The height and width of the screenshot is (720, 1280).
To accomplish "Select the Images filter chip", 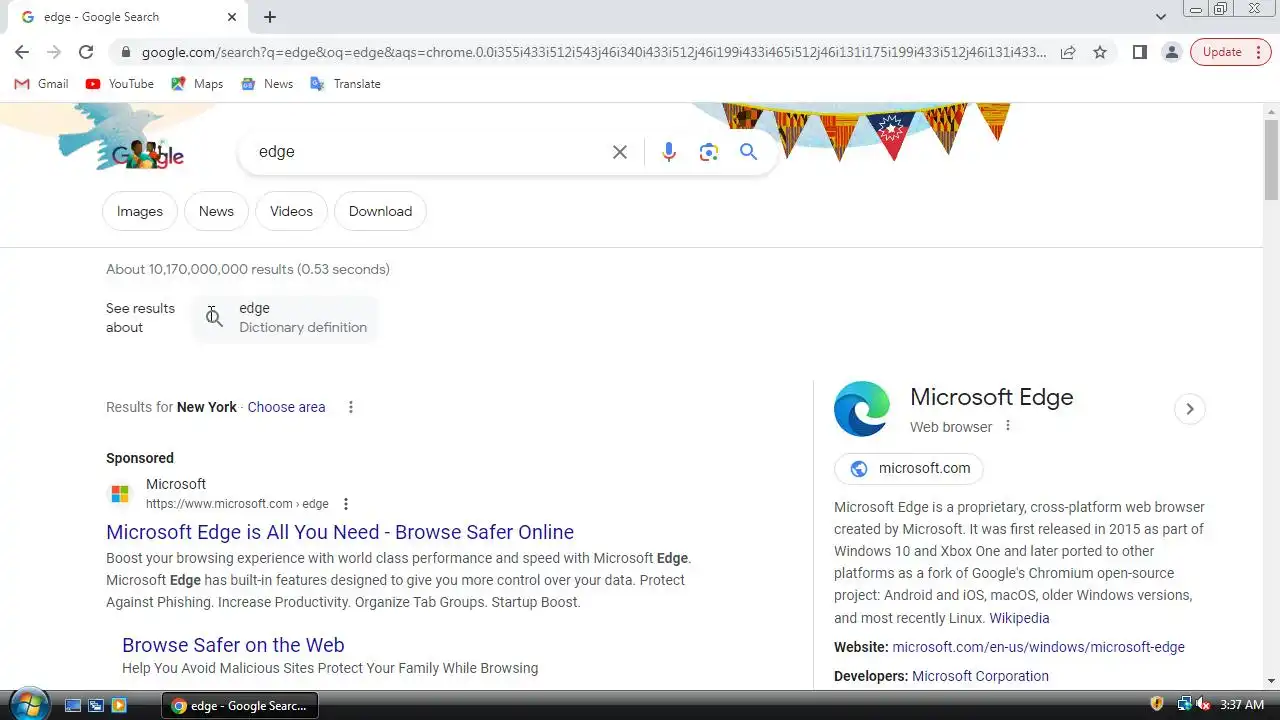I will pos(140,211).
